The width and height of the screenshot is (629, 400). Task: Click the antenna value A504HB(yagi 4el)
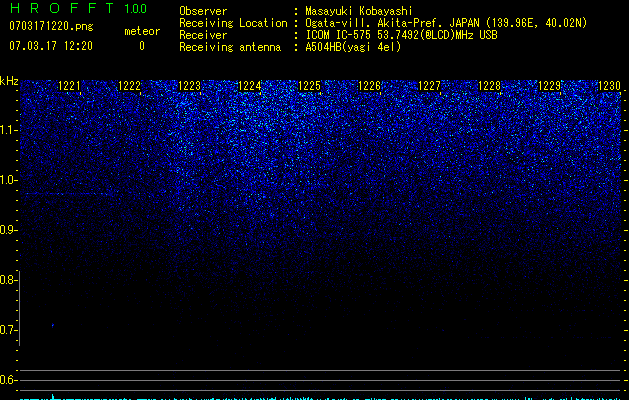(353, 47)
